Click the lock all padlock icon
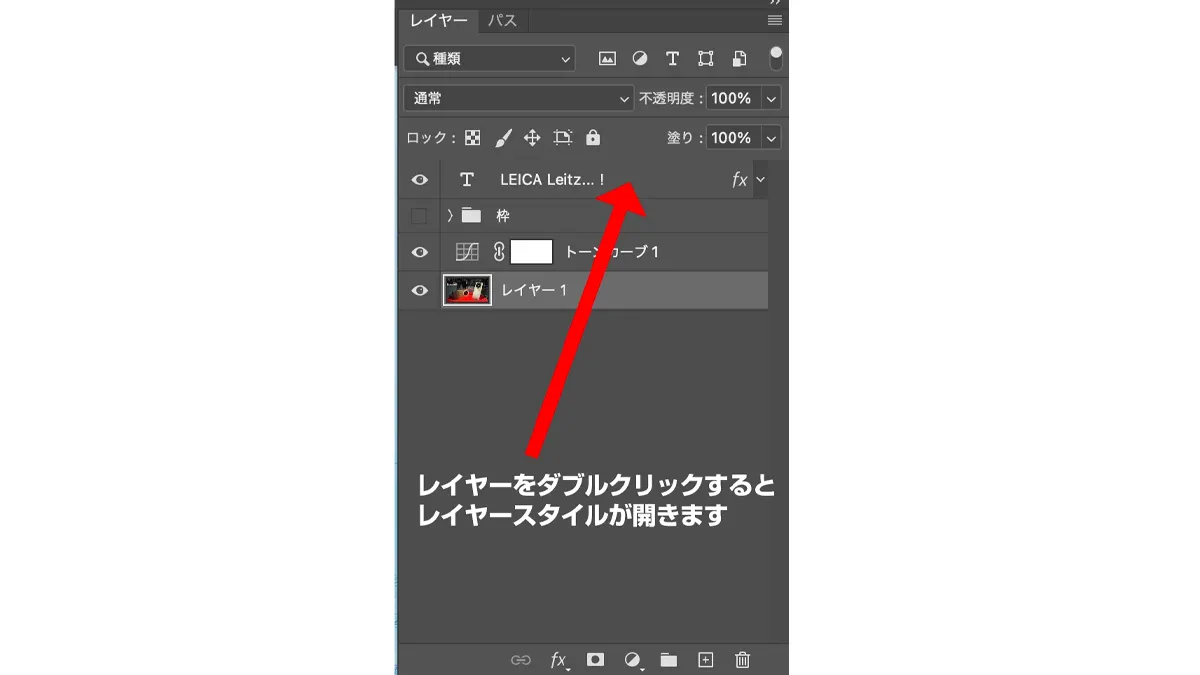 pos(593,138)
